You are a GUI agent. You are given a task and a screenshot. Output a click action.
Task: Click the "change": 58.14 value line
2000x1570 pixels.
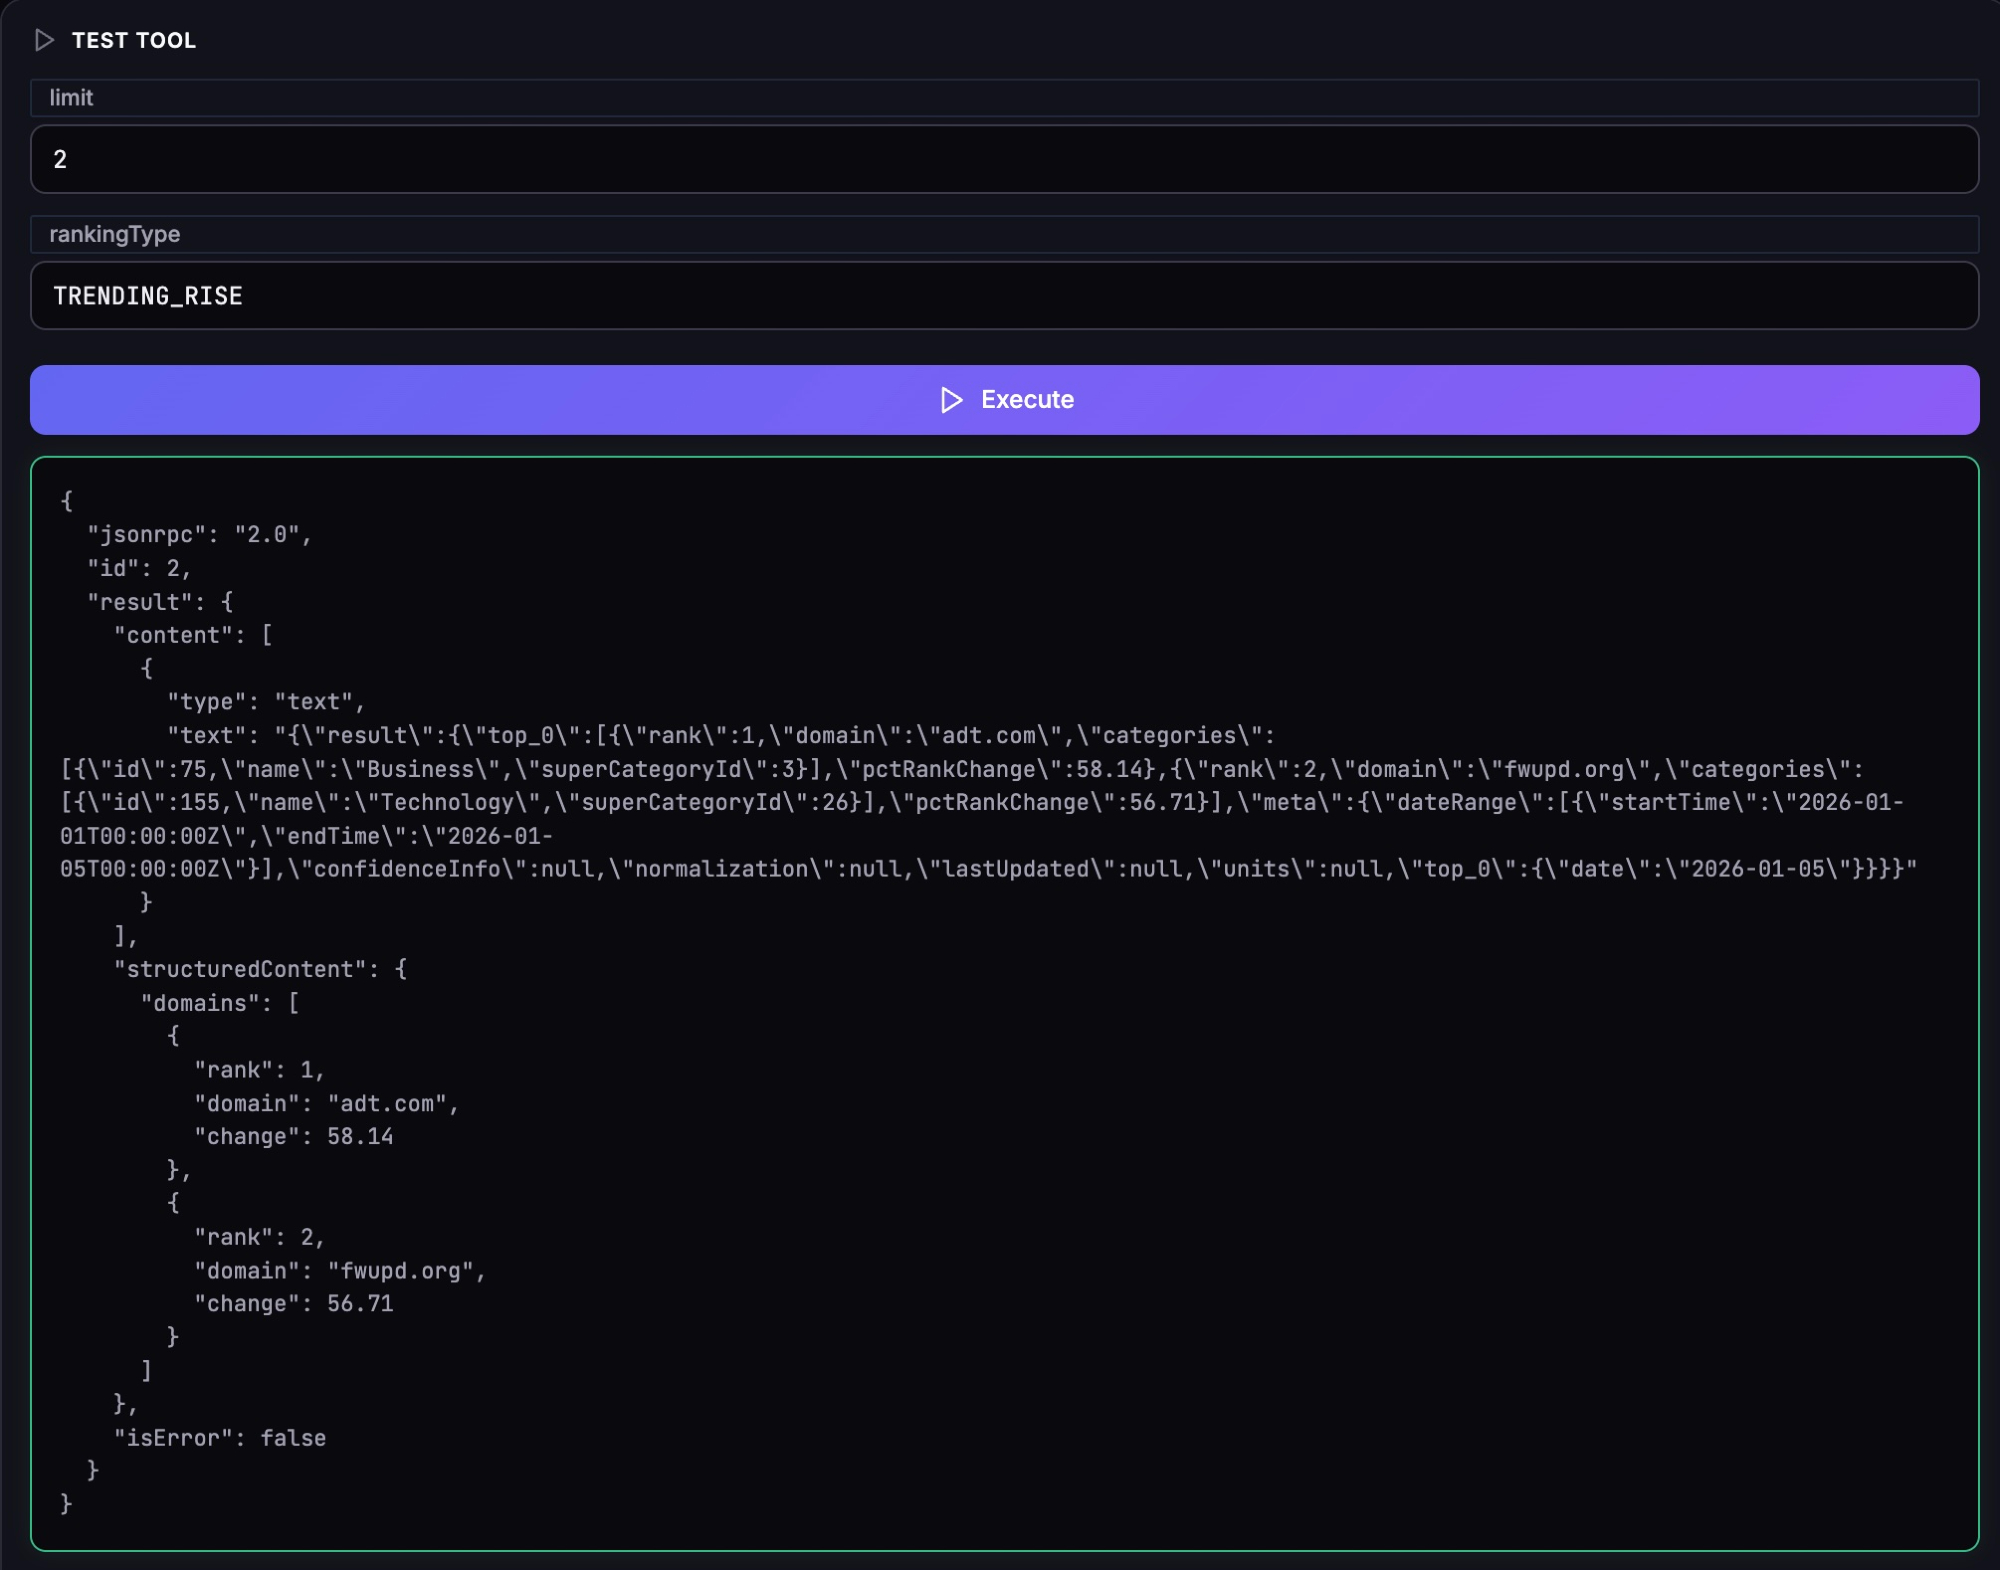293,1137
